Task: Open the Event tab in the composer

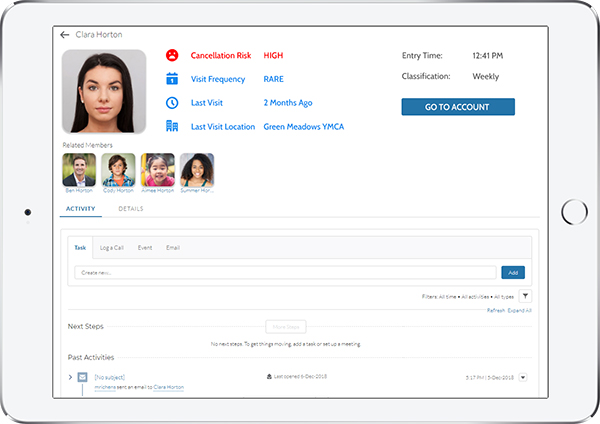Action: pos(145,247)
